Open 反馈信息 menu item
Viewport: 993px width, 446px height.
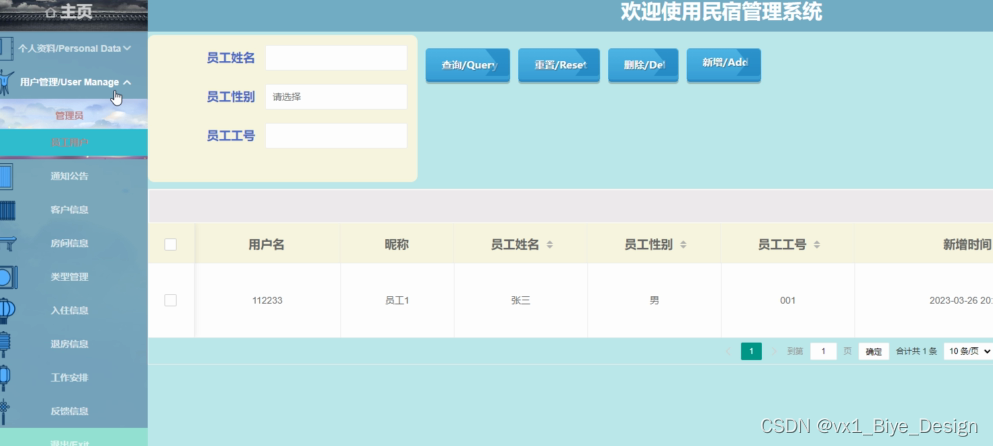[x=69, y=411]
